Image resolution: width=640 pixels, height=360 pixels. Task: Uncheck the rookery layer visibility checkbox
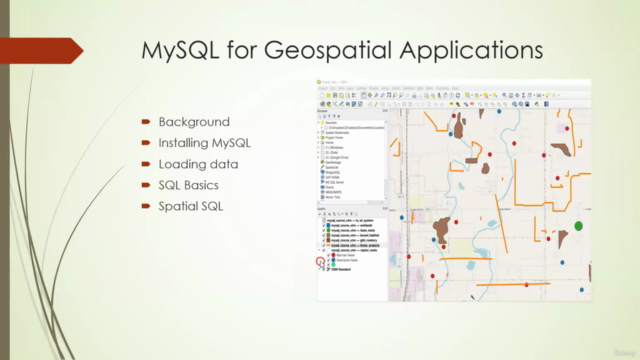(x=324, y=240)
